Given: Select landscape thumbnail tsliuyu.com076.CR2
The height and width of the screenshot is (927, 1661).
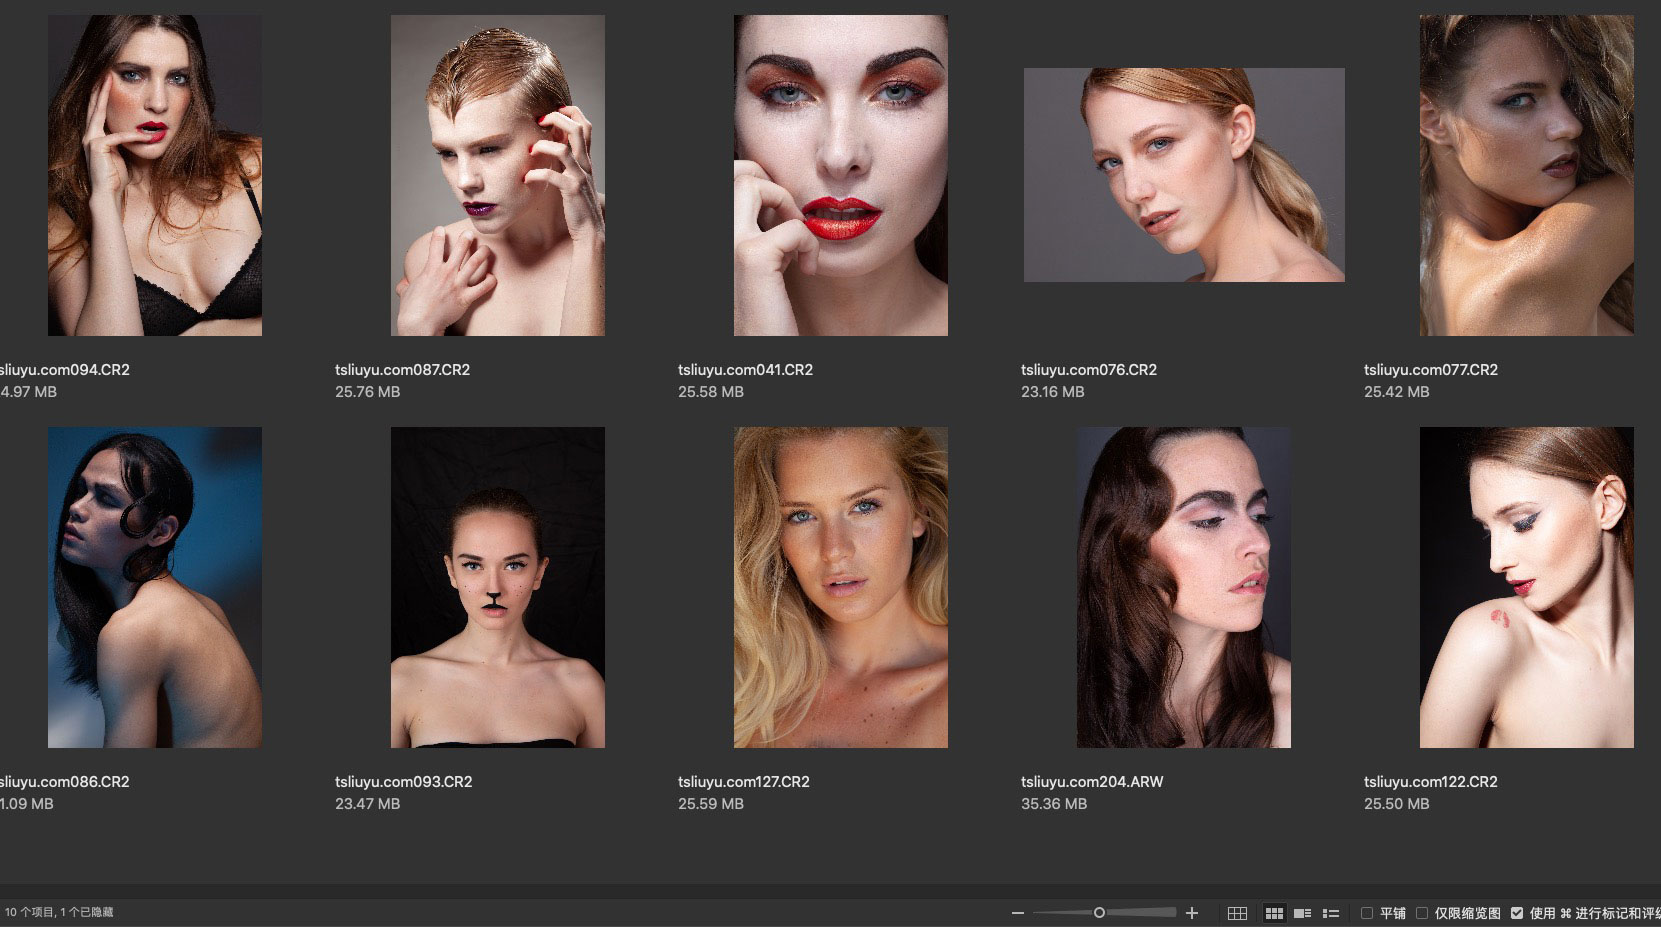Looking at the screenshot, I should coord(1184,175).
